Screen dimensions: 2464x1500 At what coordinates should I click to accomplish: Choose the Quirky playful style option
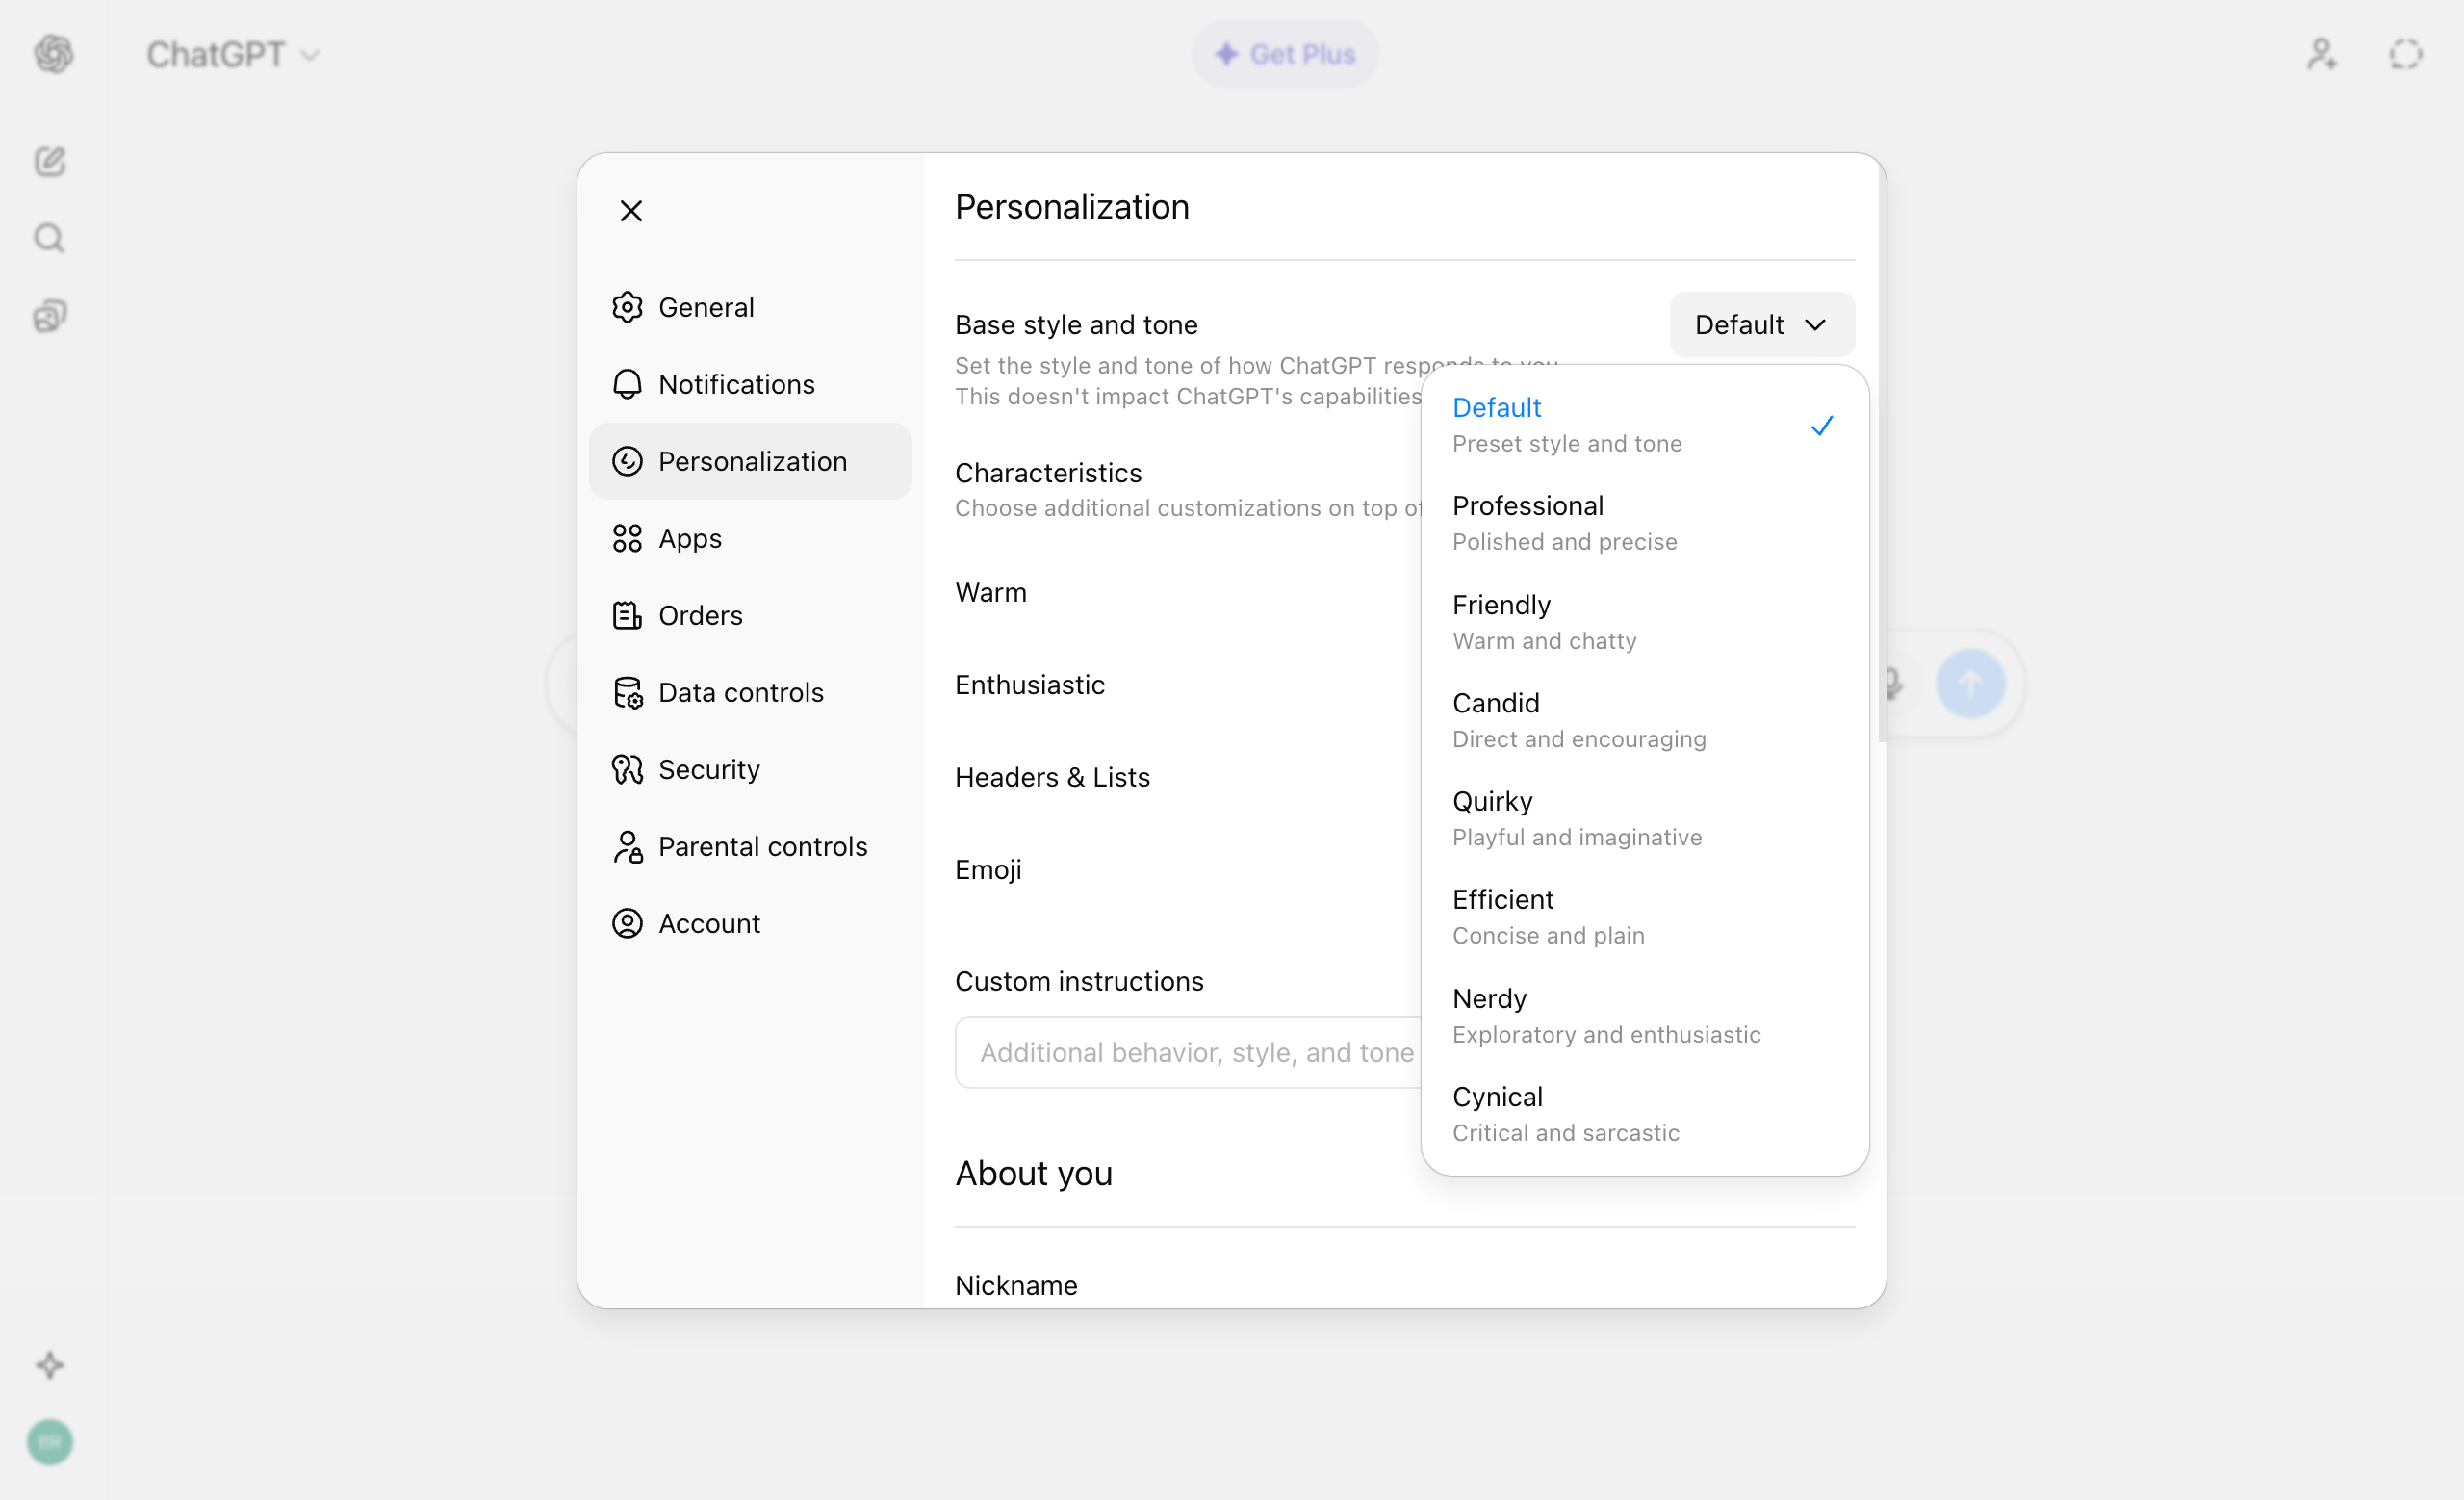(1644, 818)
